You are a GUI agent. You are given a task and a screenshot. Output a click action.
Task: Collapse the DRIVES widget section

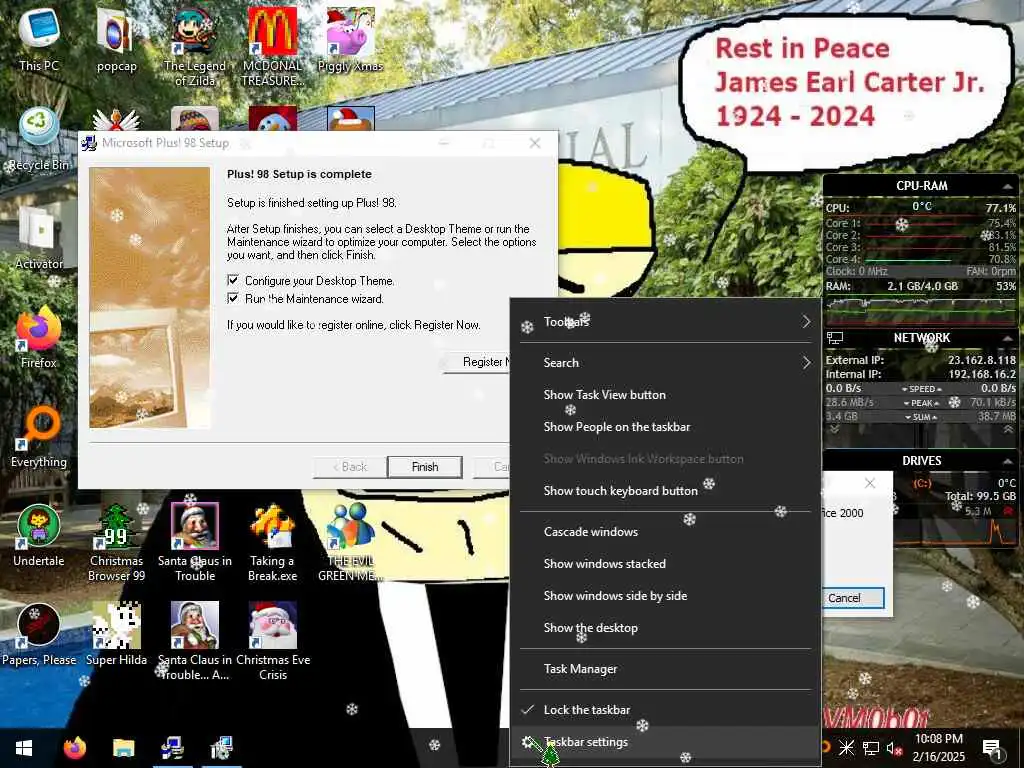[x=1008, y=461]
